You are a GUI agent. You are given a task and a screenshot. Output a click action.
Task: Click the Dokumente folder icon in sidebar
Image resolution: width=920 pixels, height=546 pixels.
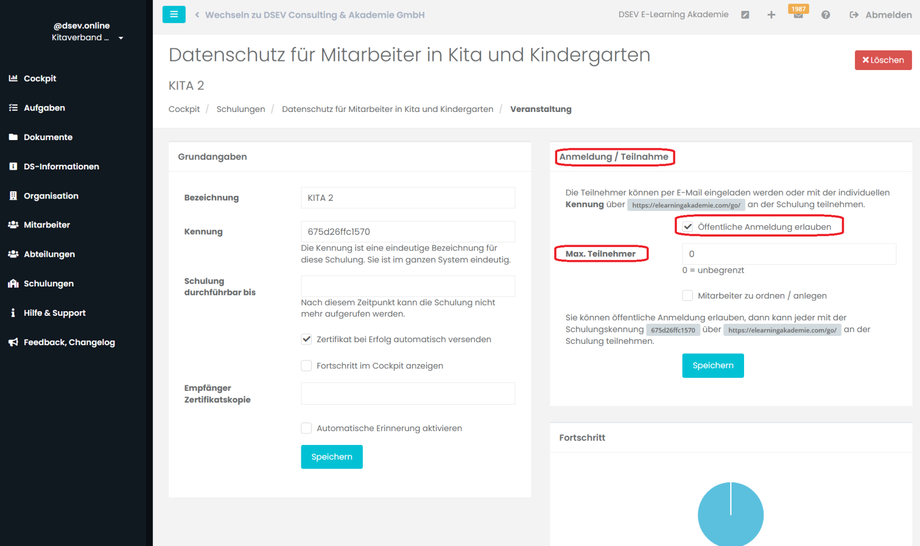tap(13, 137)
